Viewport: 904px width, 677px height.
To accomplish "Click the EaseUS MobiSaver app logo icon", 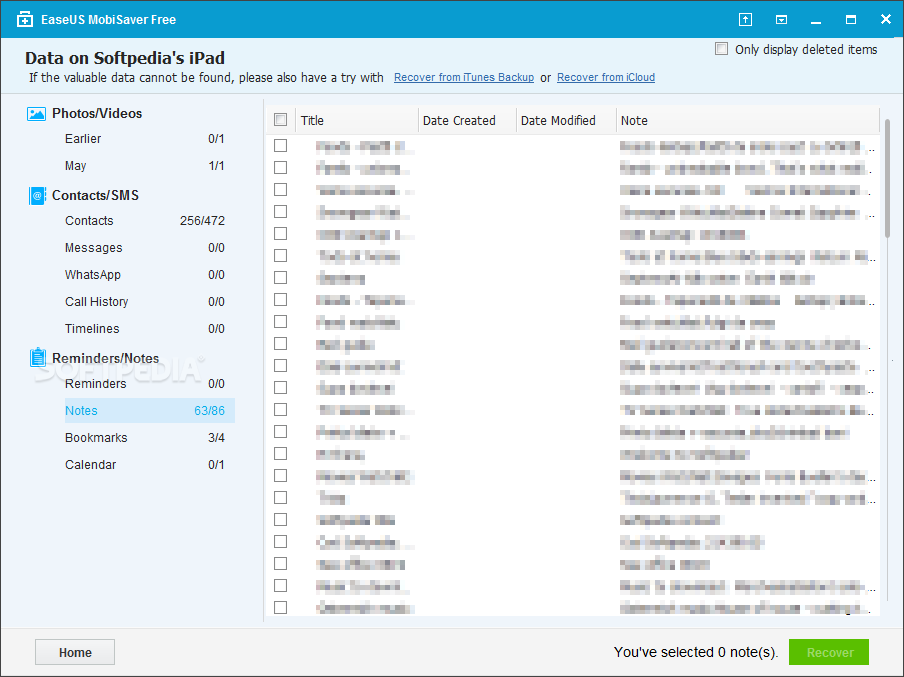I will point(25,20).
